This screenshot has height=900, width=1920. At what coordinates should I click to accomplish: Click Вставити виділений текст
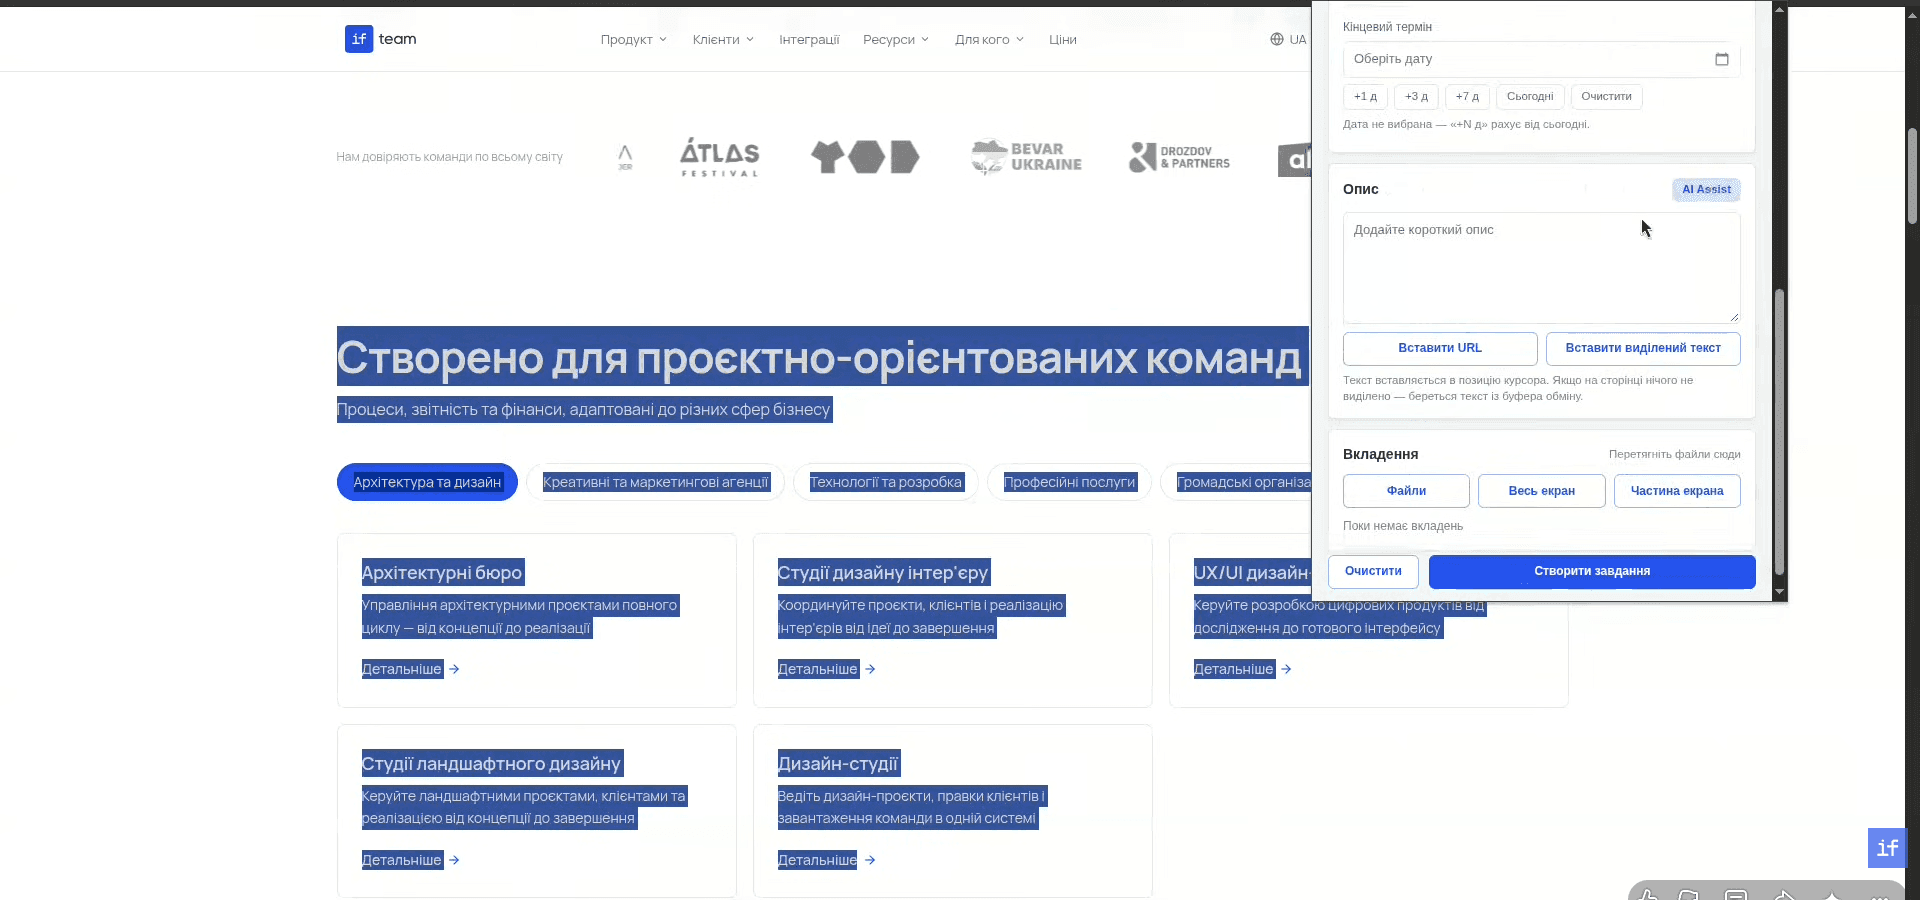pyautogui.click(x=1643, y=348)
